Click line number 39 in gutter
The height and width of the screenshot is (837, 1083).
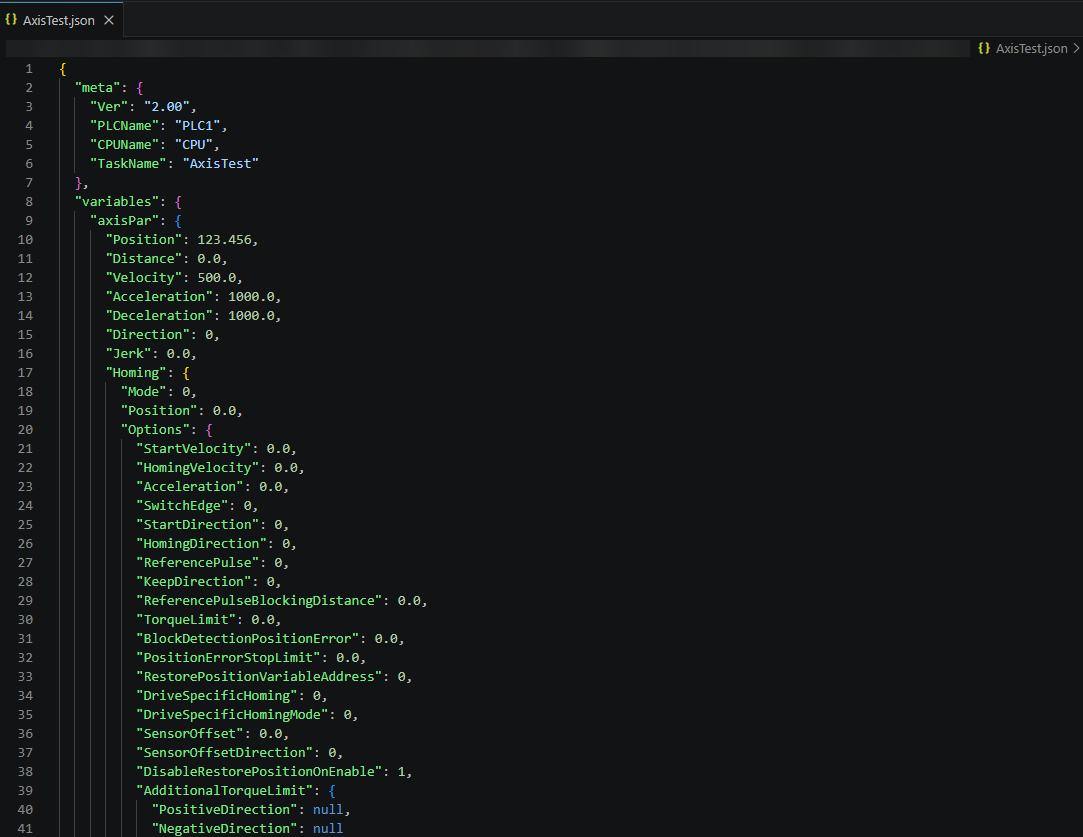[x=25, y=790]
